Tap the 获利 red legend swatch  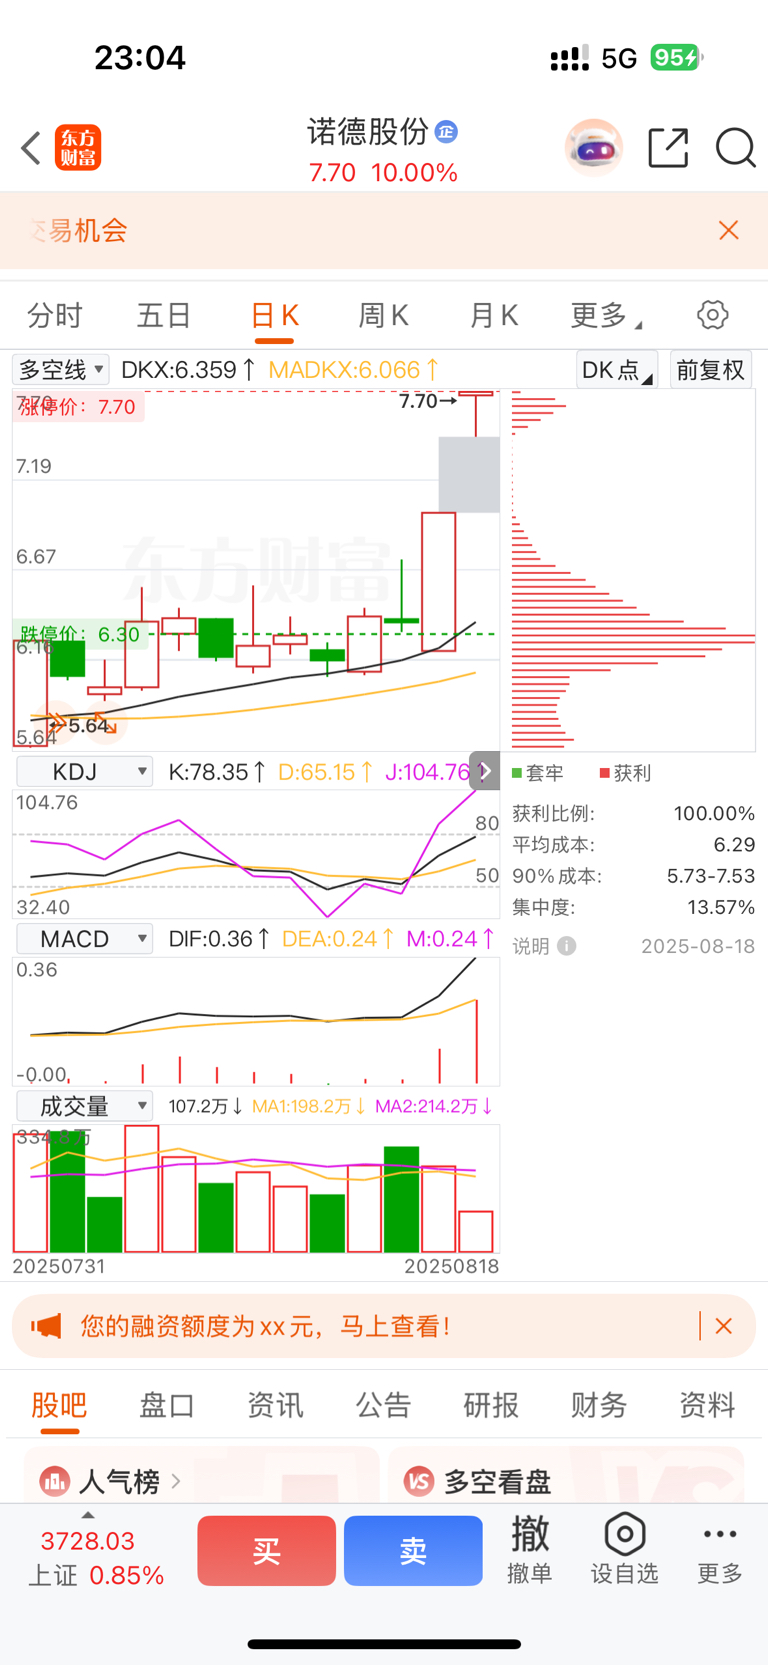(x=604, y=773)
